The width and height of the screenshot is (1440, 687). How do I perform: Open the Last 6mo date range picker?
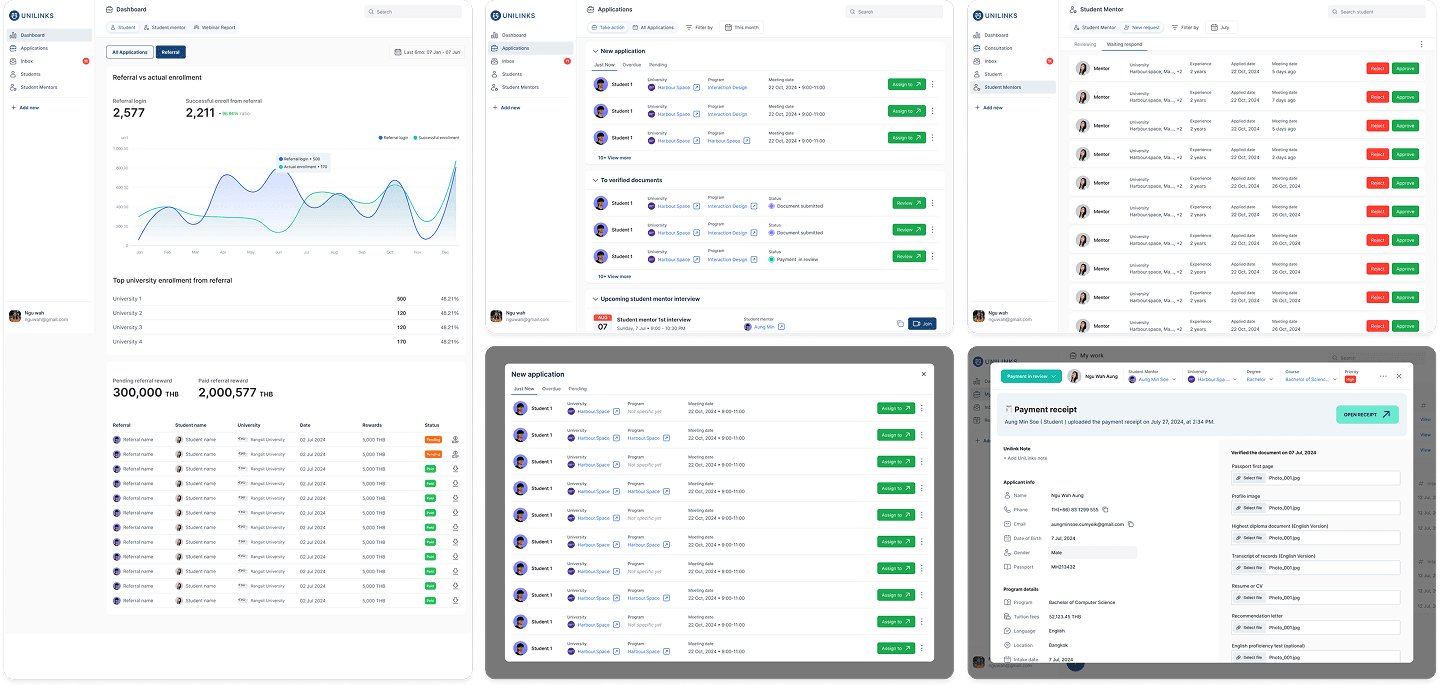pyautogui.click(x=427, y=51)
